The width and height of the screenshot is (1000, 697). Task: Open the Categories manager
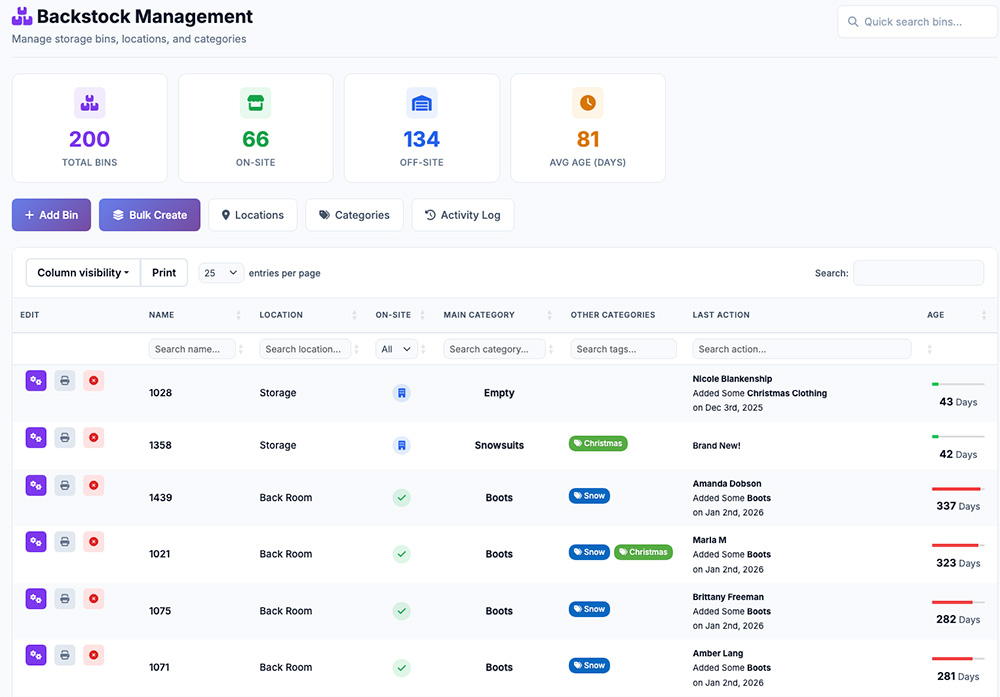(354, 214)
